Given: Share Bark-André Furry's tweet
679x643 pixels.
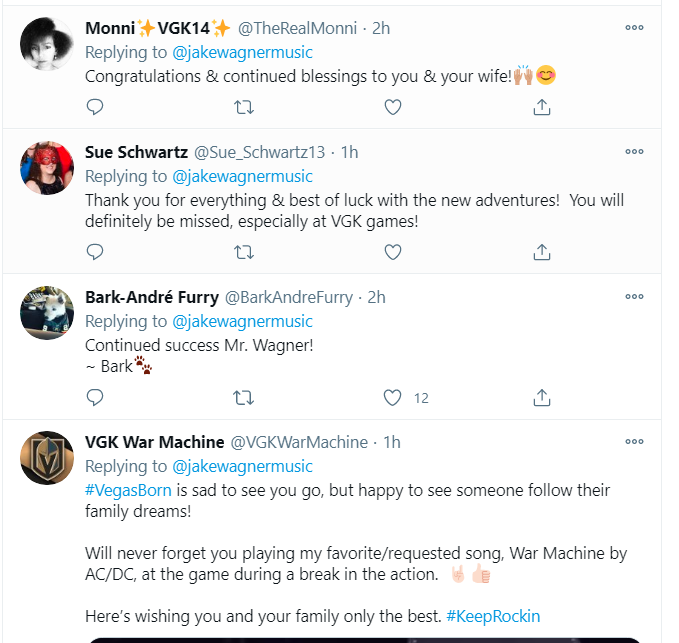Looking at the screenshot, I should pos(541,398).
